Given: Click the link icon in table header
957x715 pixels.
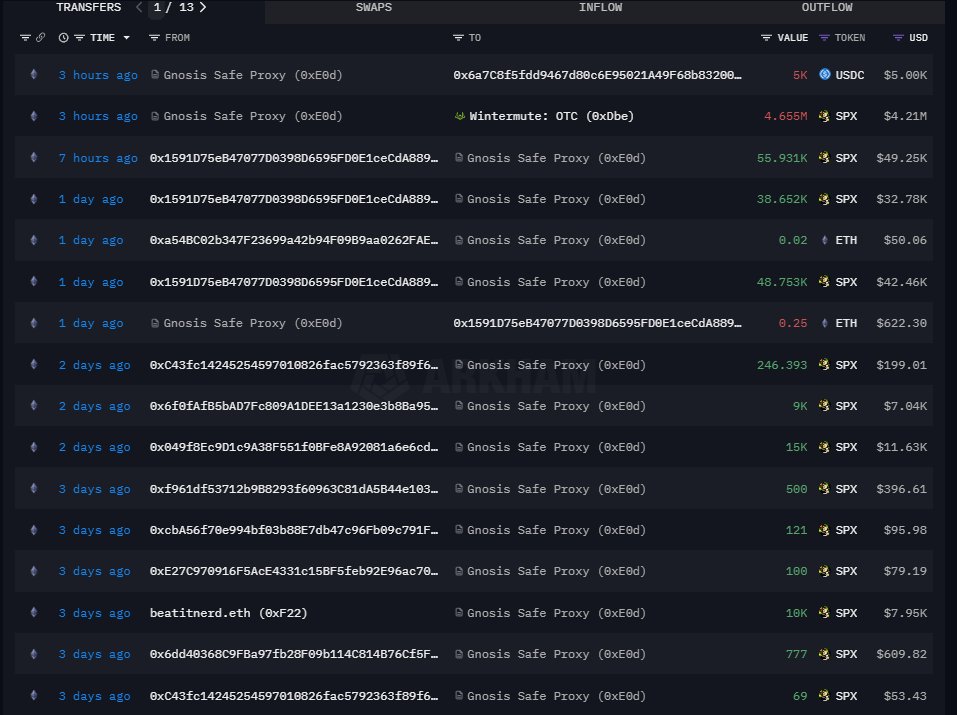Looking at the screenshot, I should point(40,38).
